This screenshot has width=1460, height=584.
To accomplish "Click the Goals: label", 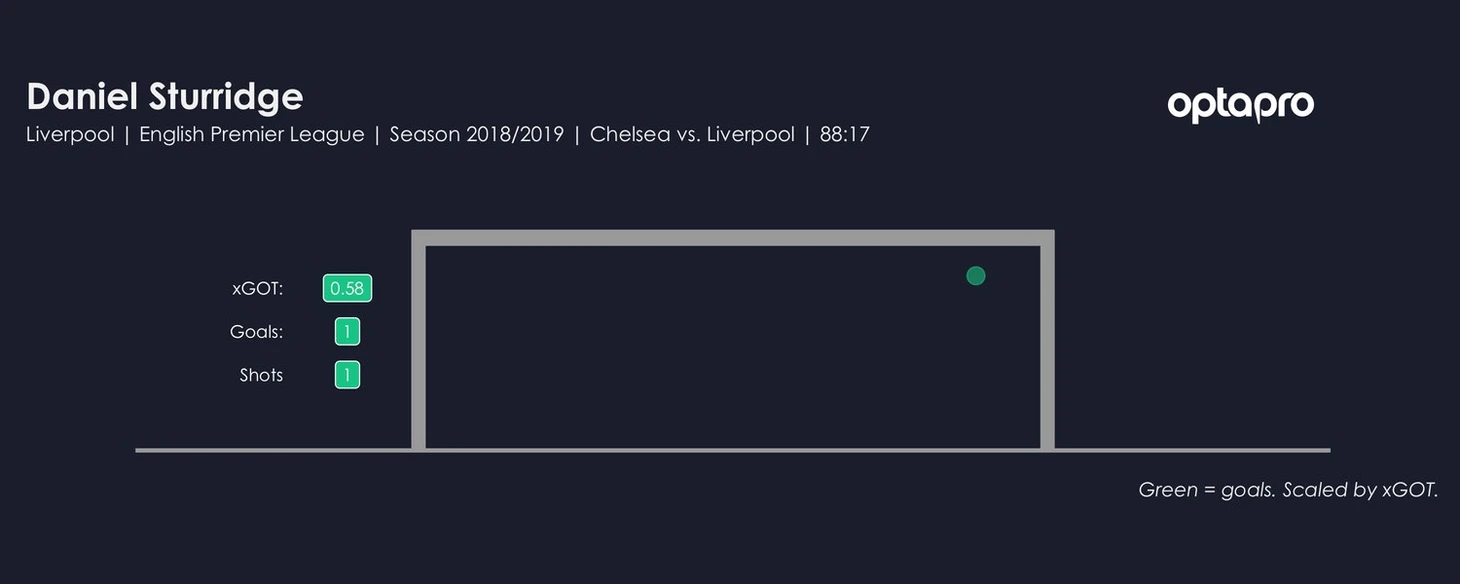I will pyautogui.click(x=257, y=332).
